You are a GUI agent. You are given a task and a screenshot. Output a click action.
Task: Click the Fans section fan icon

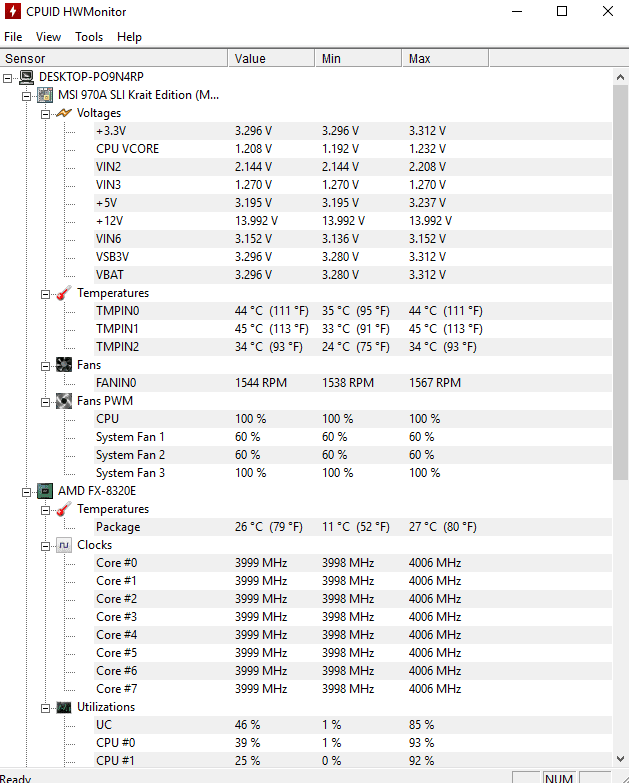[63, 365]
